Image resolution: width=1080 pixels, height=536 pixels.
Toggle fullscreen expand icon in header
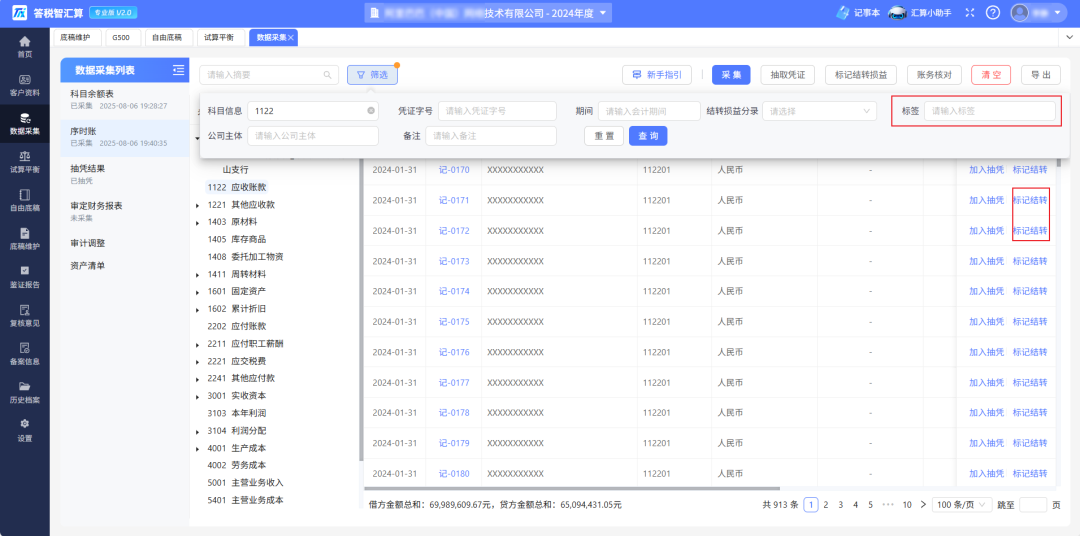click(x=972, y=12)
